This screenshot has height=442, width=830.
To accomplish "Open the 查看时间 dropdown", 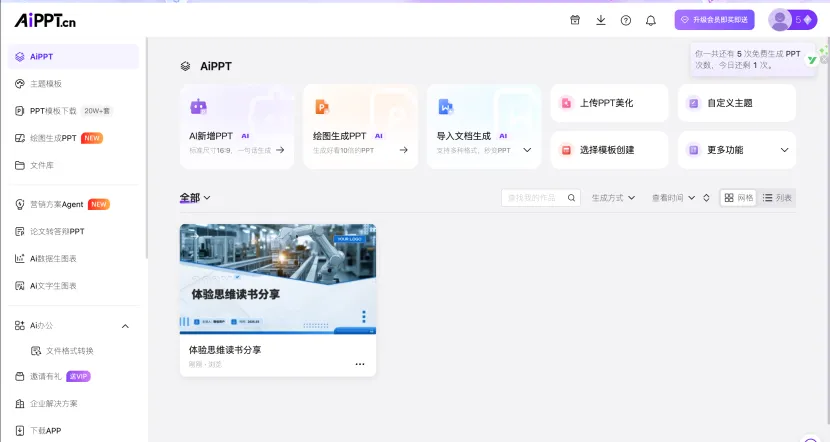I will click(673, 198).
